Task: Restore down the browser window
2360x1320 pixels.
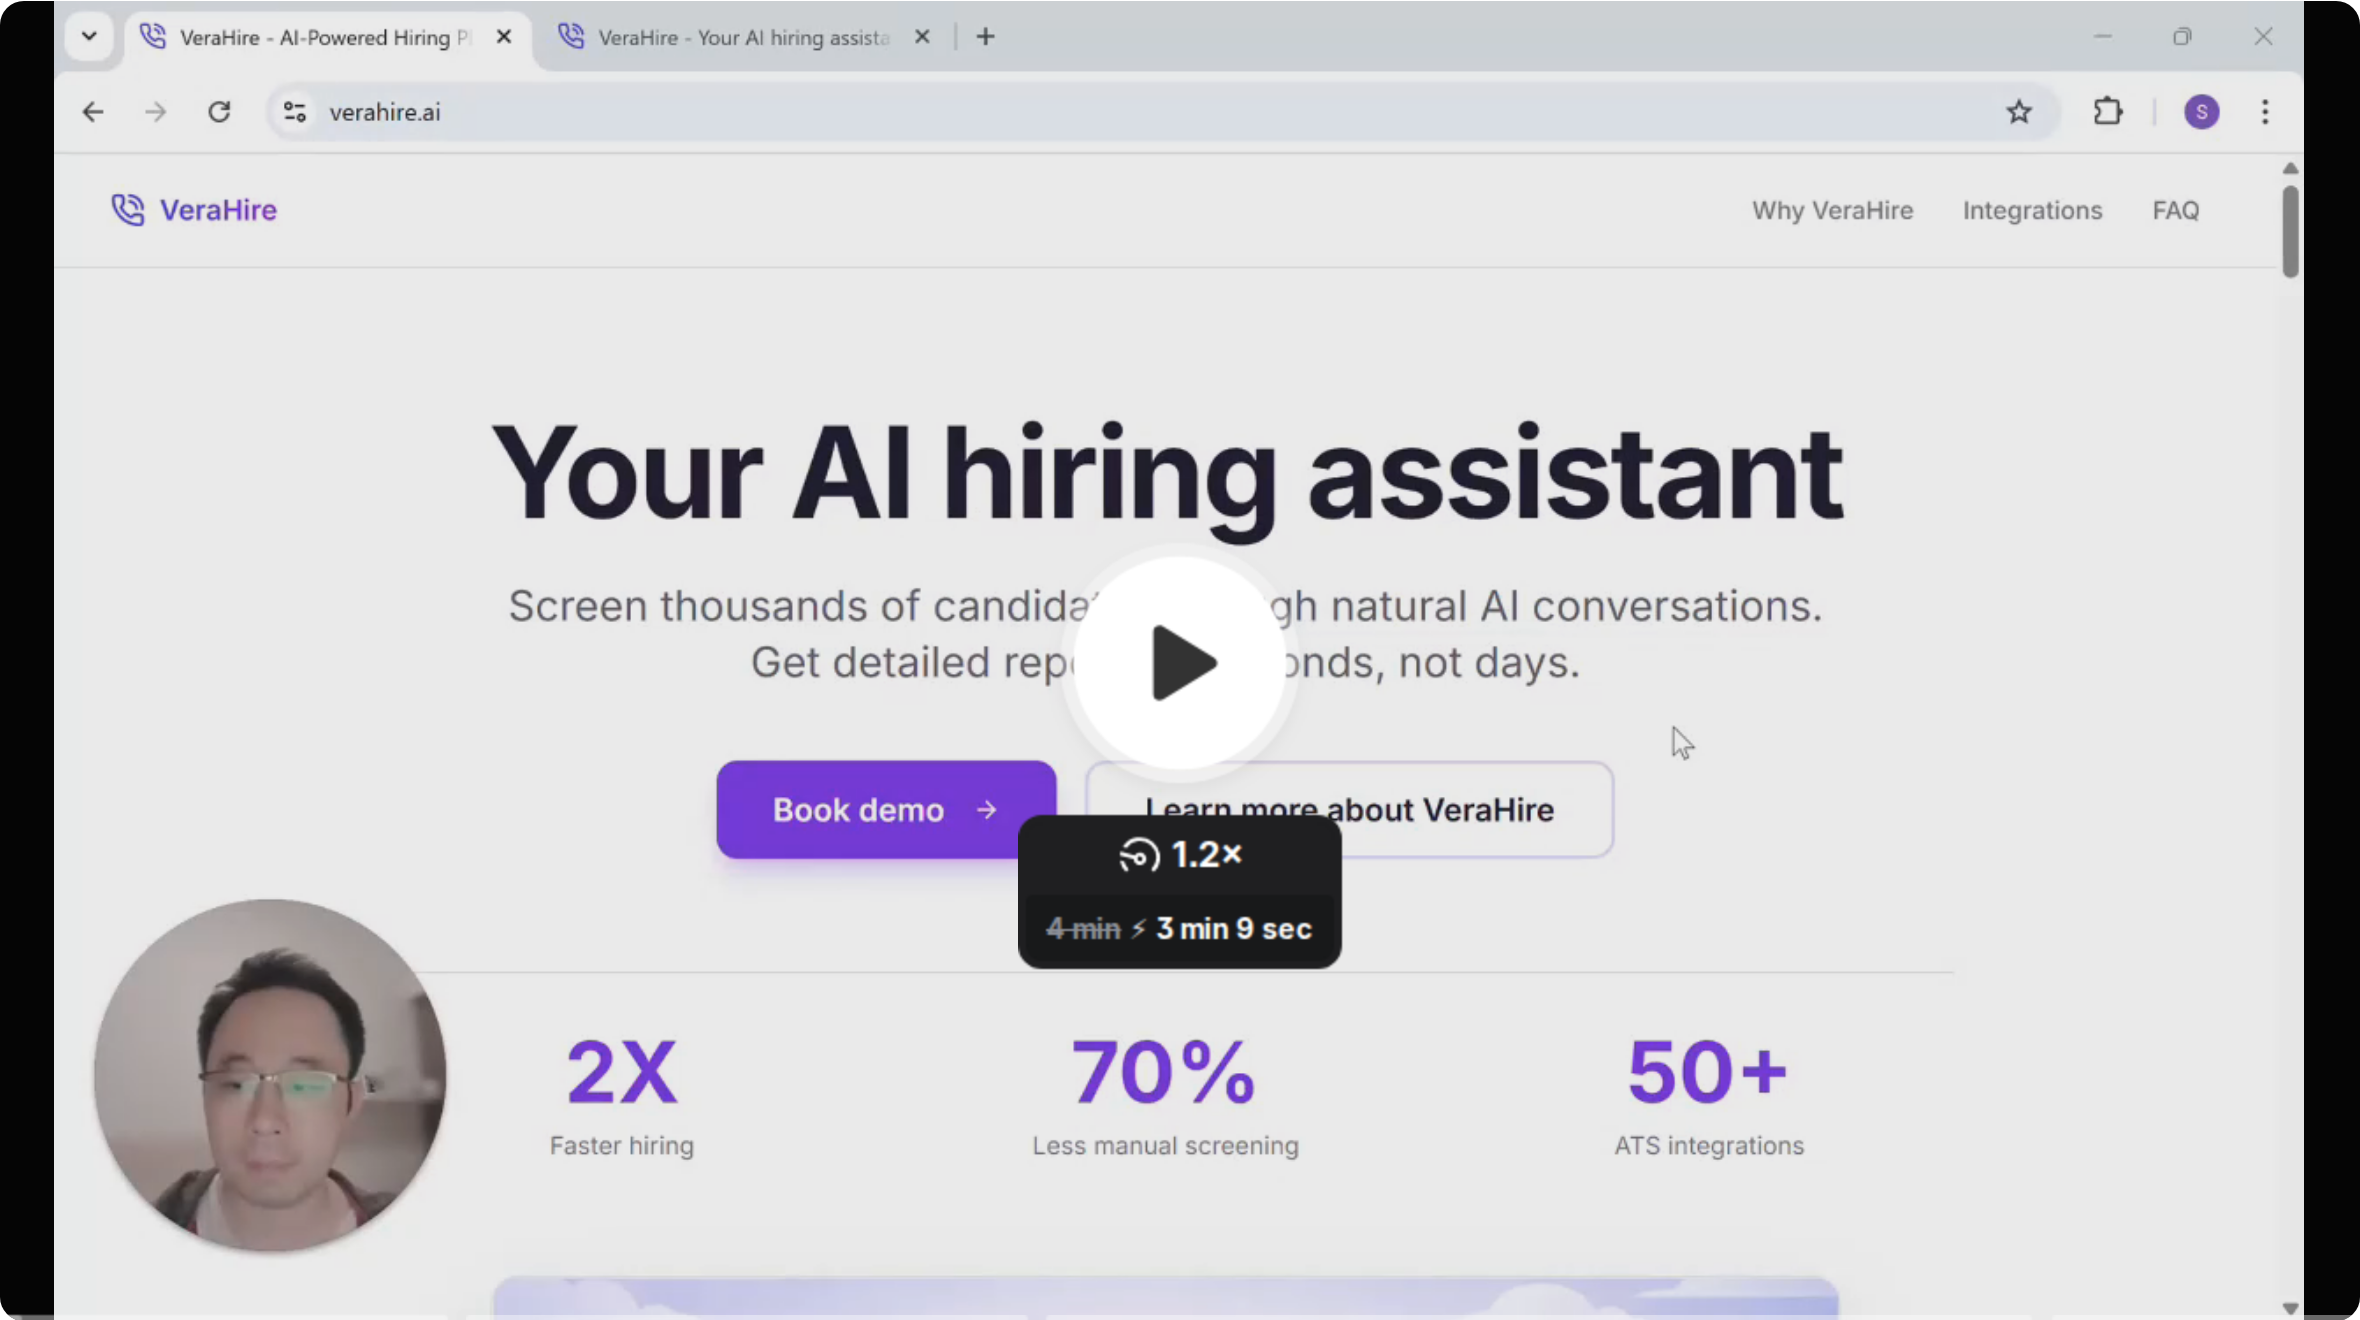Action: tap(2182, 37)
